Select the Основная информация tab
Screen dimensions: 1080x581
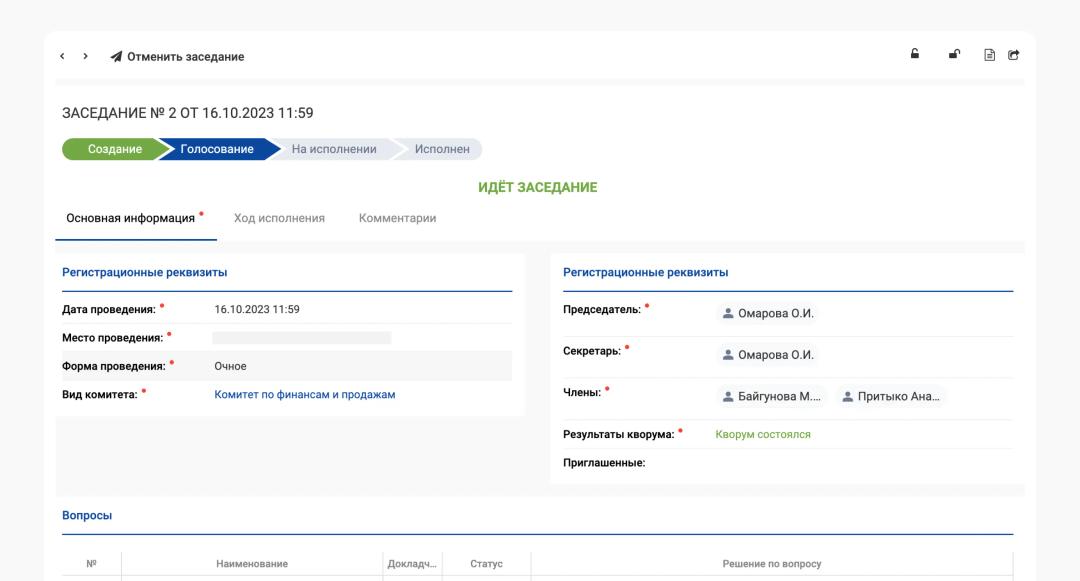(x=130, y=218)
